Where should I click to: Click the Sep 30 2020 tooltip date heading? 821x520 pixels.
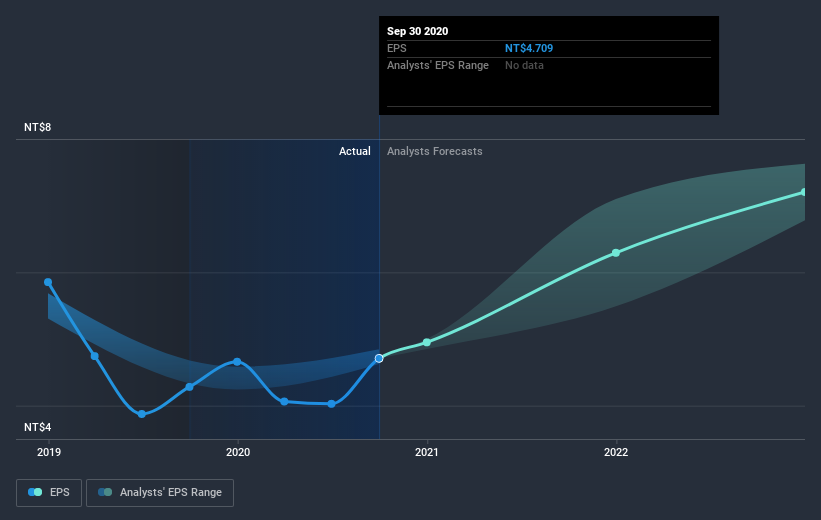[x=418, y=31]
